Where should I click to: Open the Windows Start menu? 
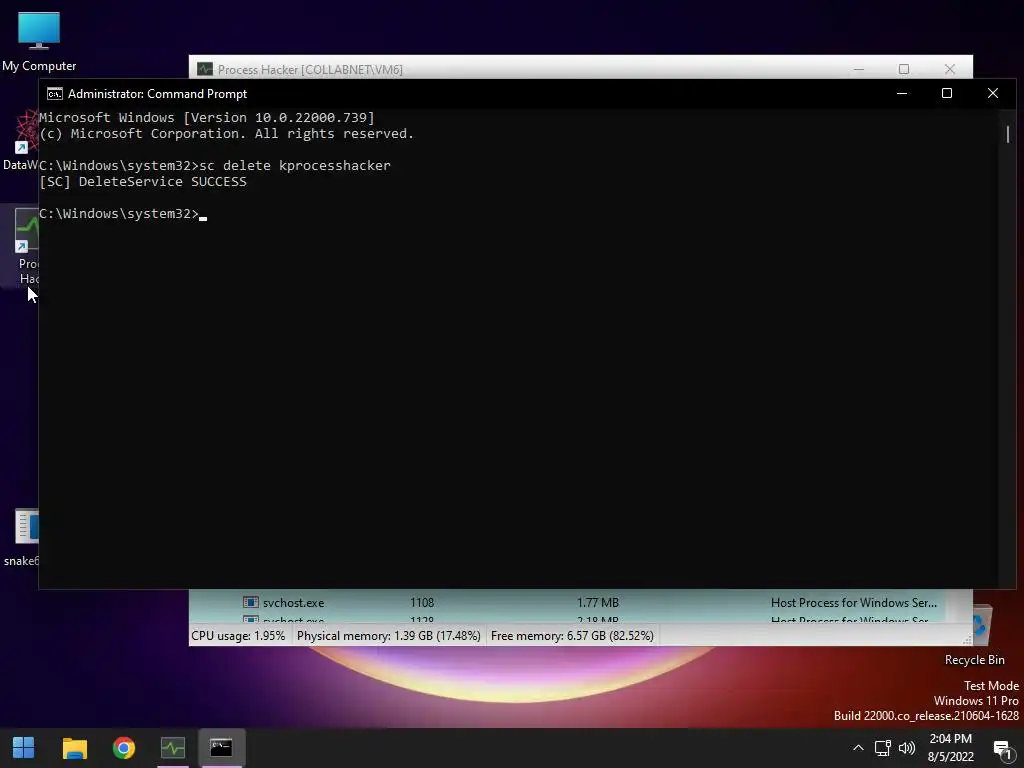point(24,748)
